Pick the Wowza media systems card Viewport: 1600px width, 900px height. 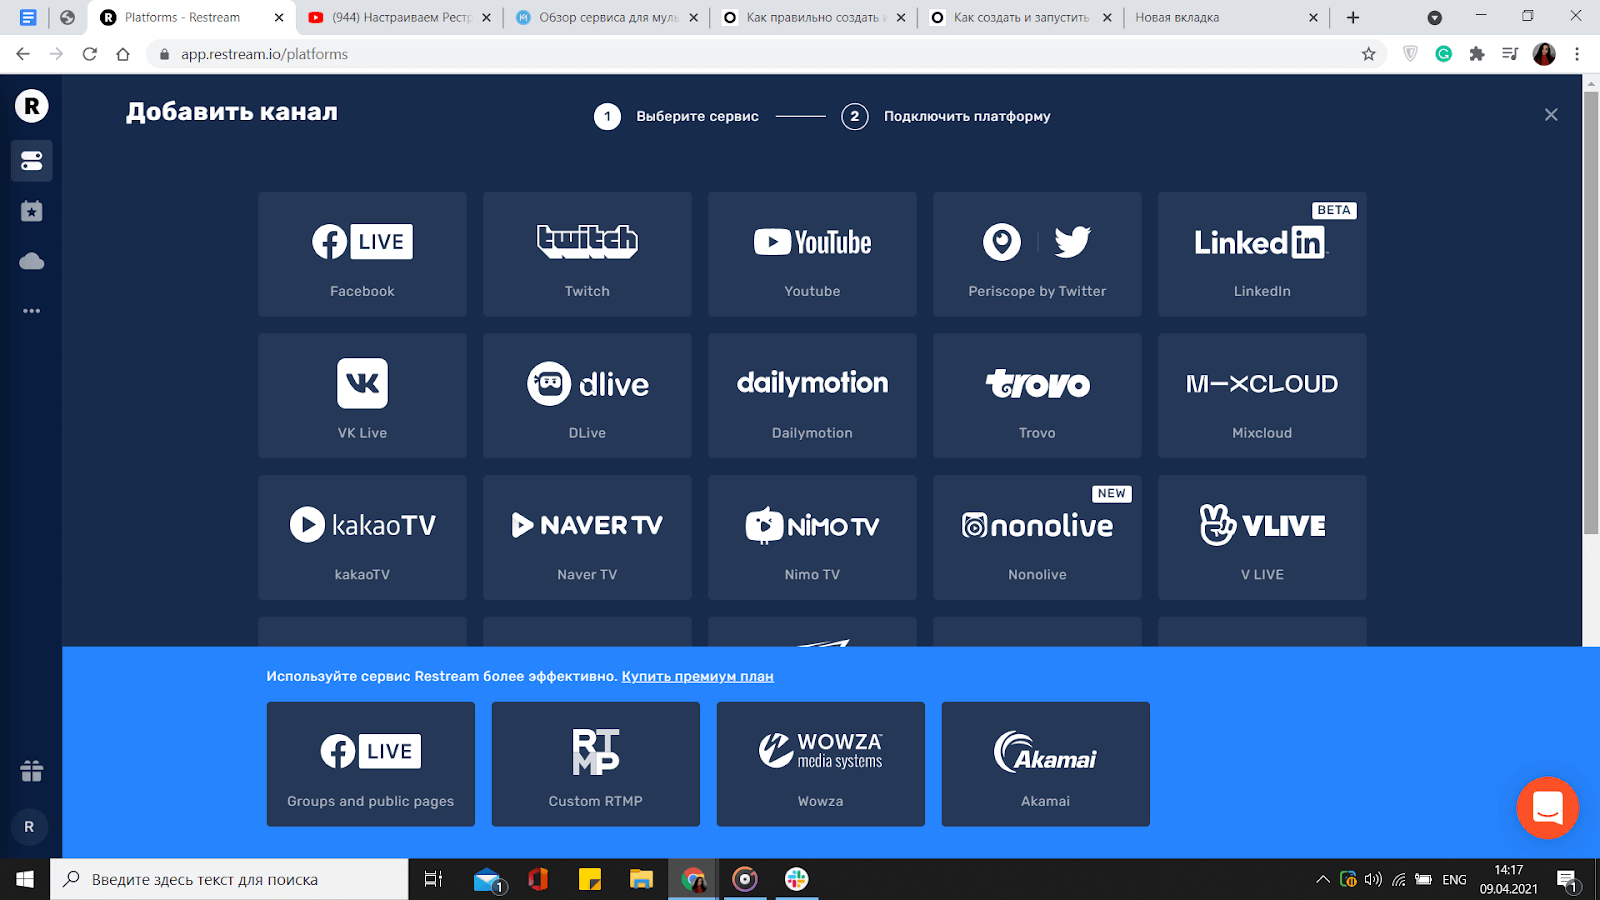(x=821, y=764)
